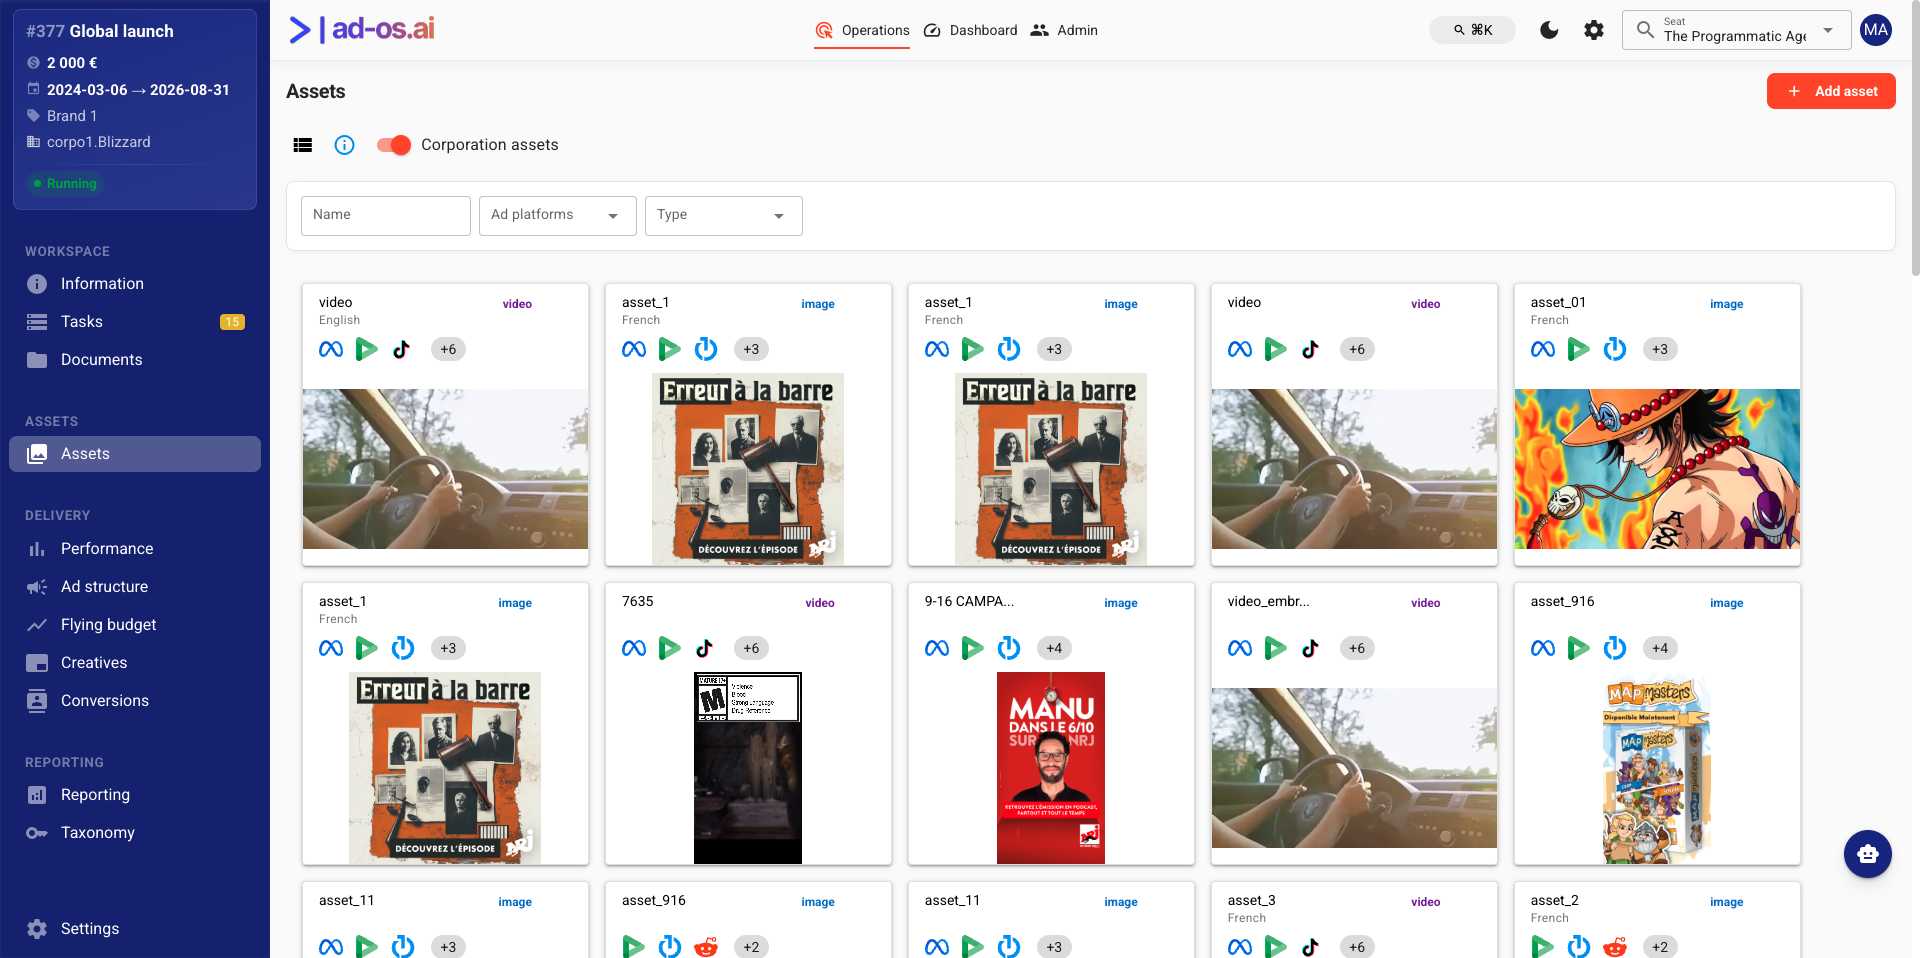Click the blue info circle icon
Screen dimensions: 1920x958
coord(344,145)
